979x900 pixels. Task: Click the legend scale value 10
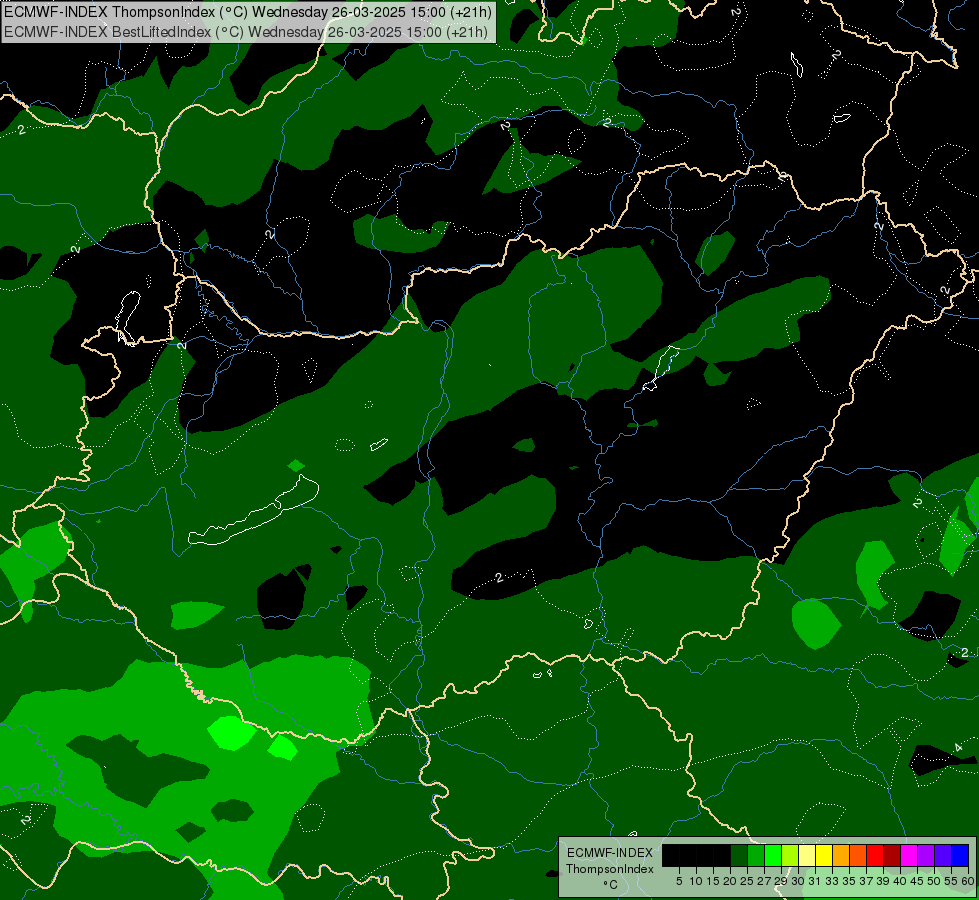pos(696,881)
